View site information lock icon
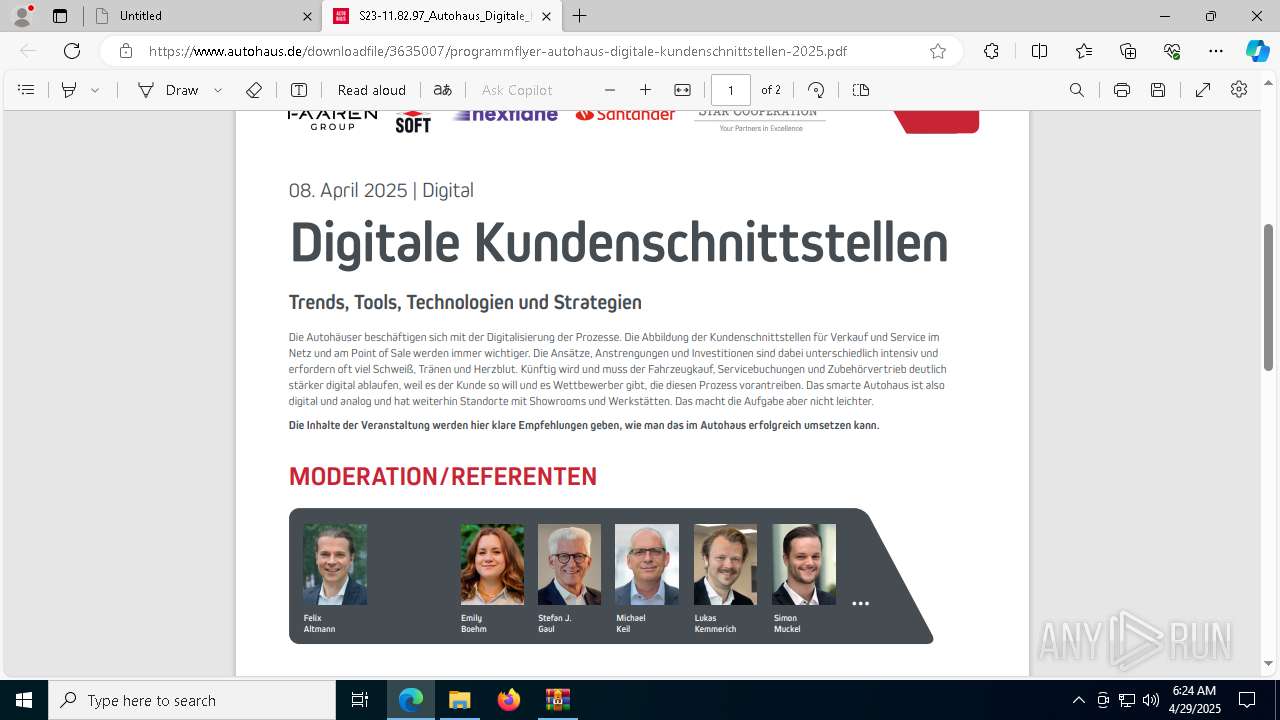 coord(125,51)
